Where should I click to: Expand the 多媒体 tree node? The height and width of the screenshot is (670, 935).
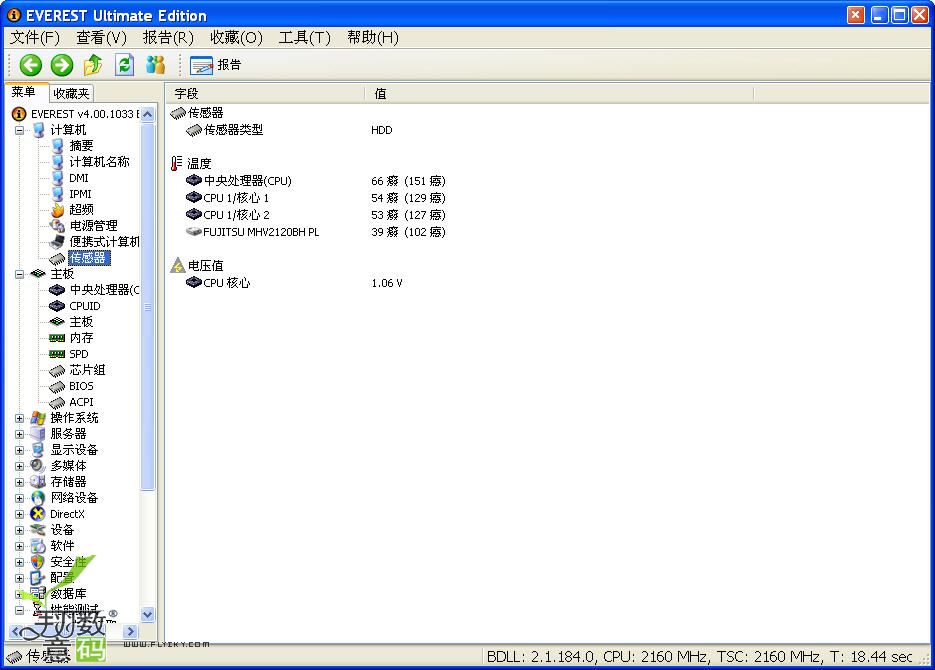[x=20, y=467]
